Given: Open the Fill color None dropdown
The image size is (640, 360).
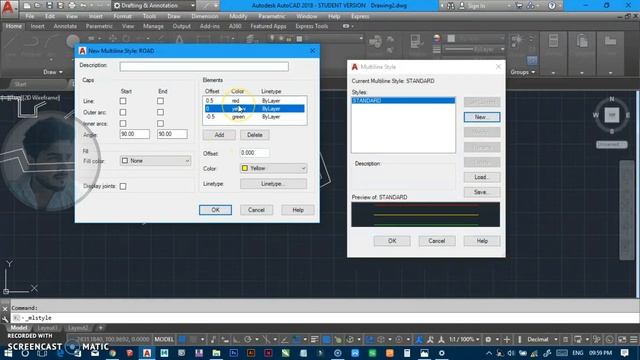Looking at the screenshot, I should (x=156, y=161).
